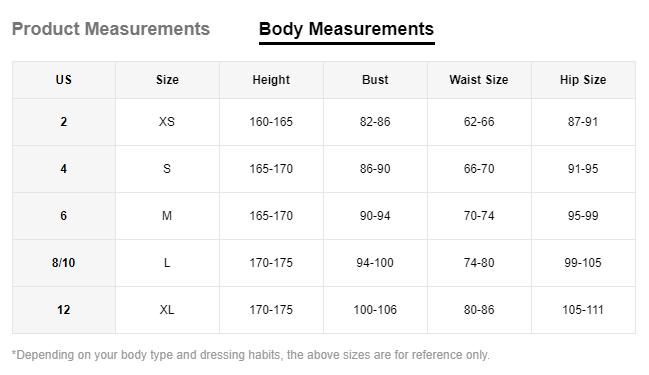The image size is (649, 375).
Task: Click the US 8/10 row label
Action: [64, 263]
